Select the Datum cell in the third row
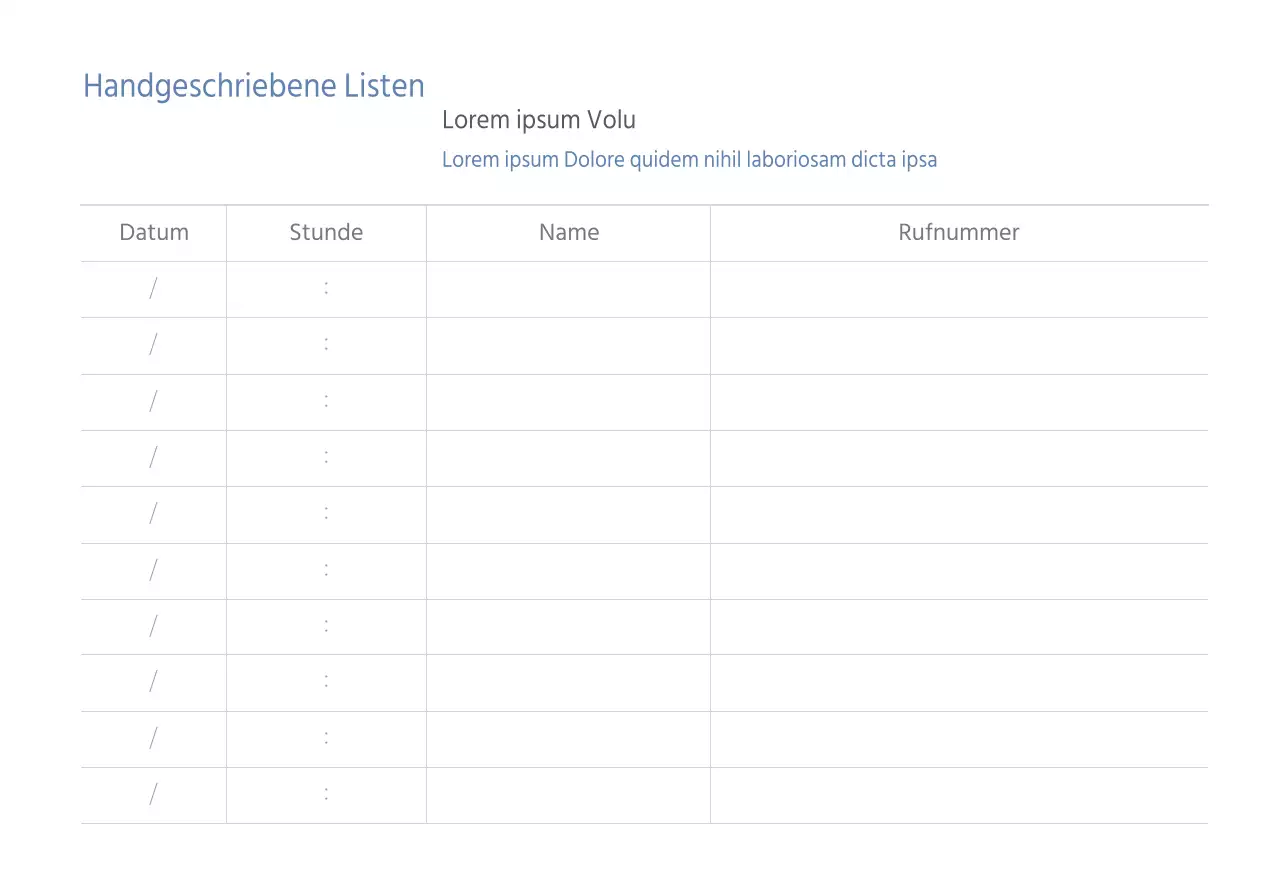 click(154, 402)
